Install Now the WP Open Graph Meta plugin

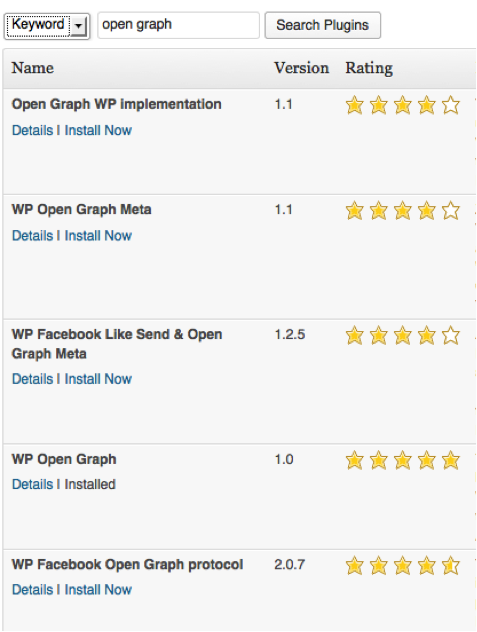point(98,235)
